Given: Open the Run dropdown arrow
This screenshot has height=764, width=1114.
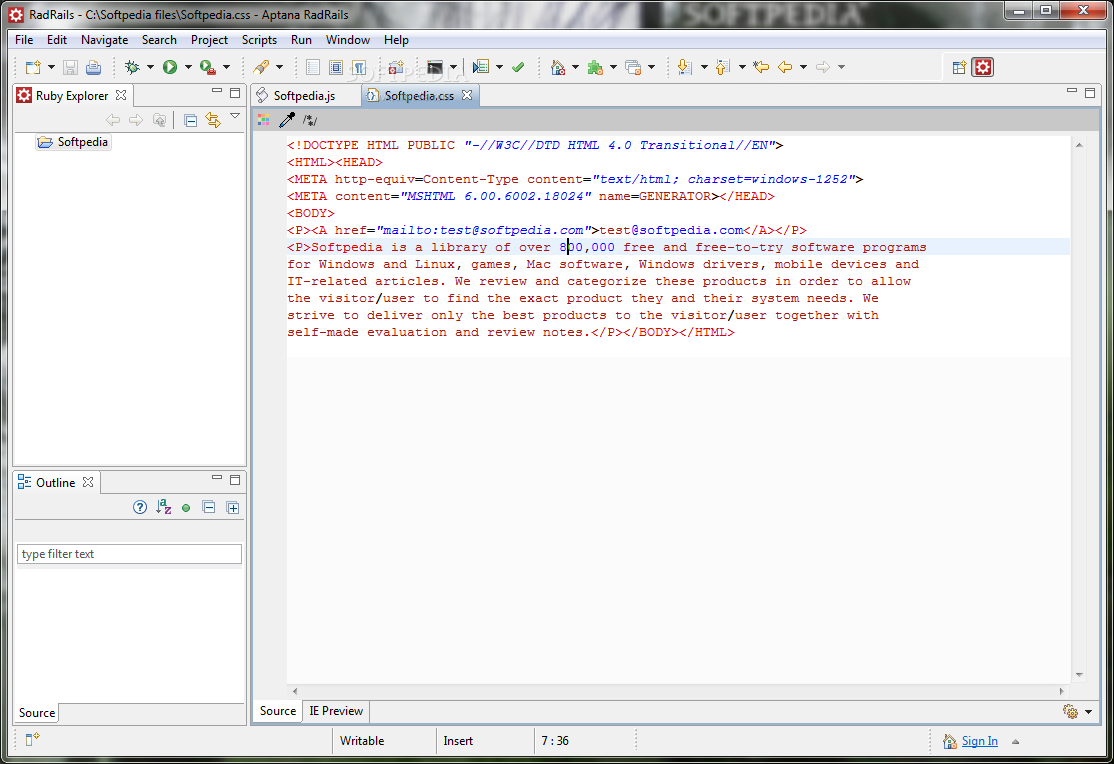Looking at the screenshot, I should (x=188, y=68).
